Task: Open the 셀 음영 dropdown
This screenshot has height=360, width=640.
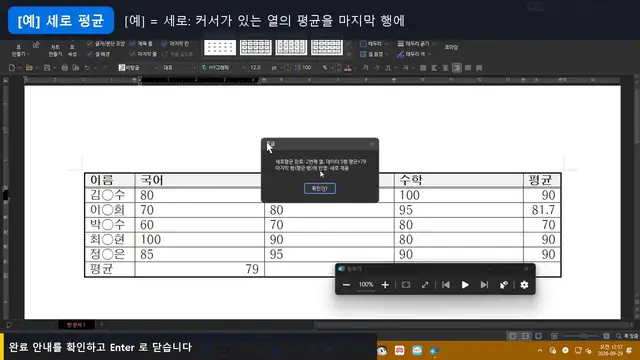Action: [373, 54]
